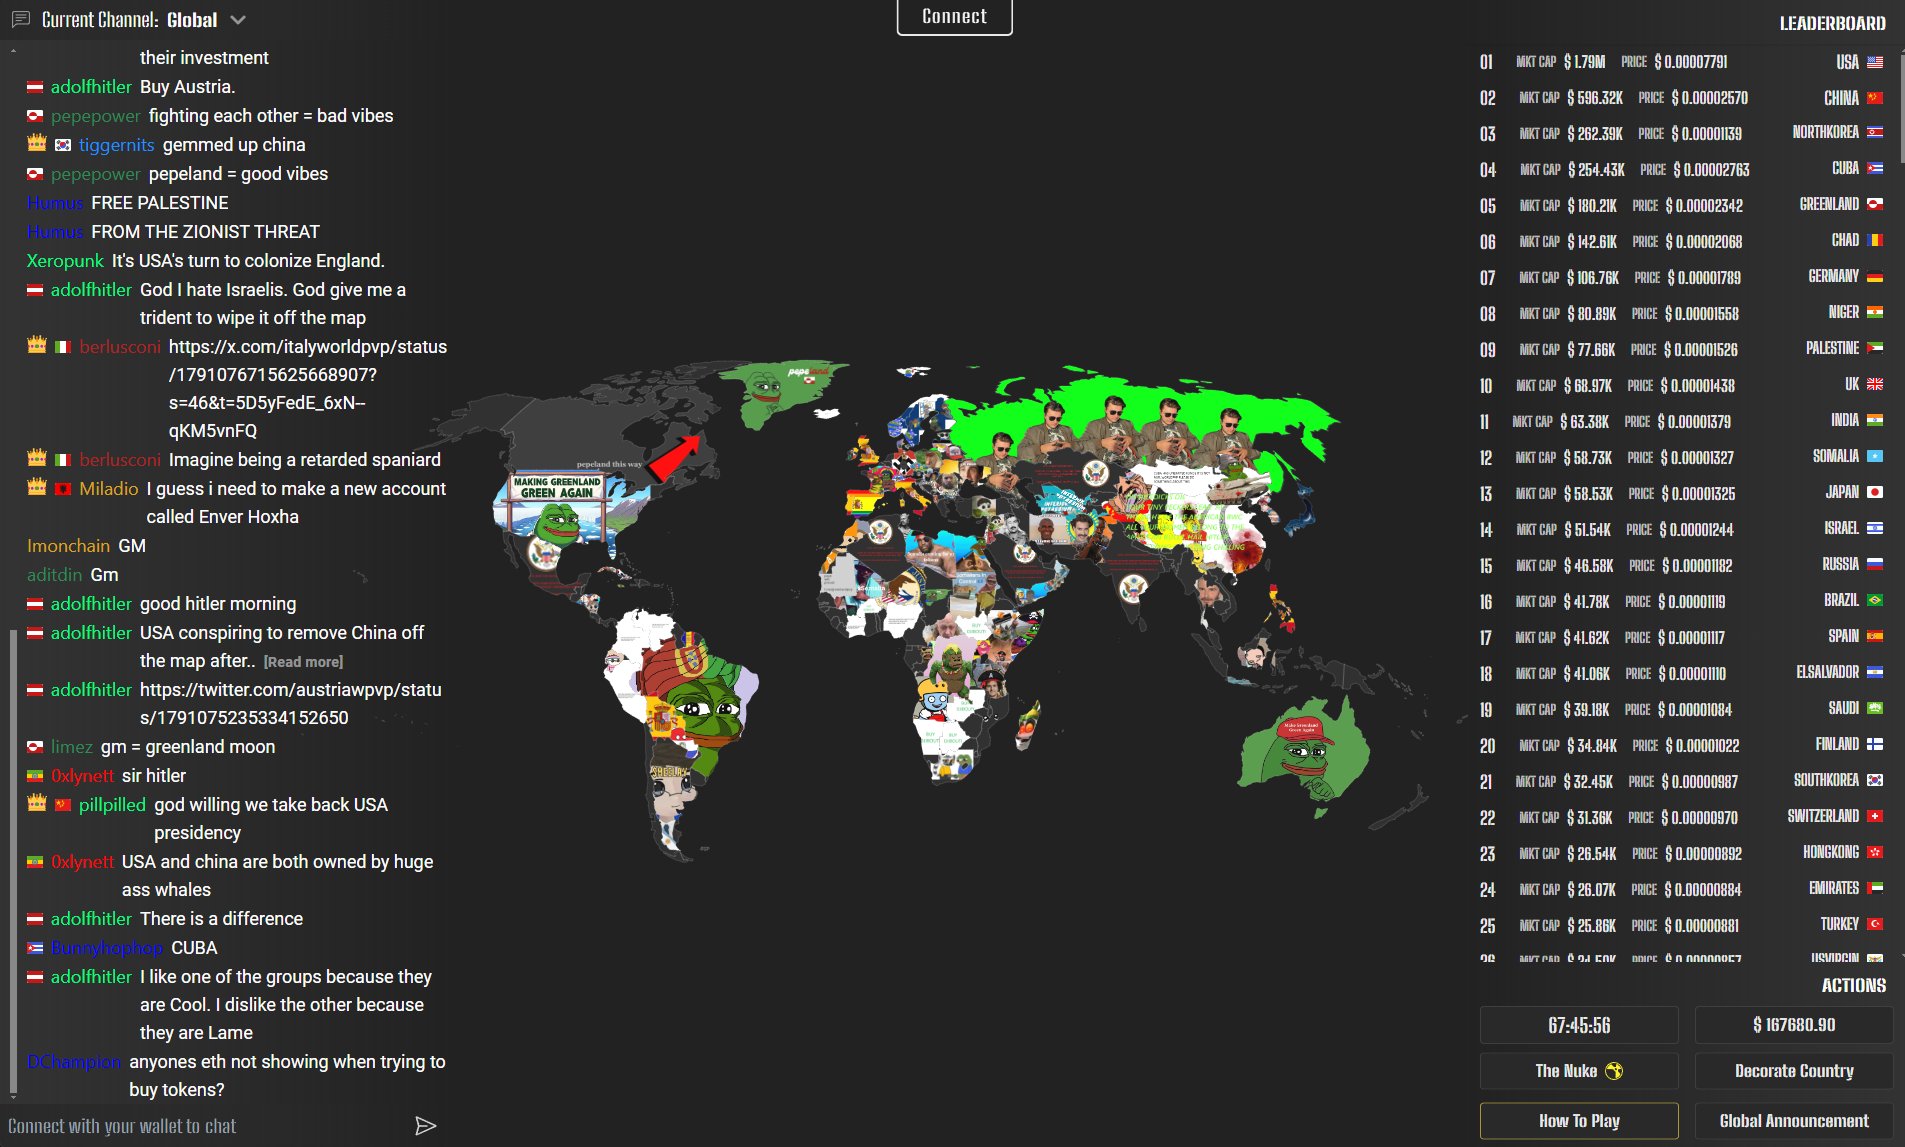This screenshot has height=1147, width=1905.
Task: Click the chat panel scrollbar
Action: click(12, 863)
